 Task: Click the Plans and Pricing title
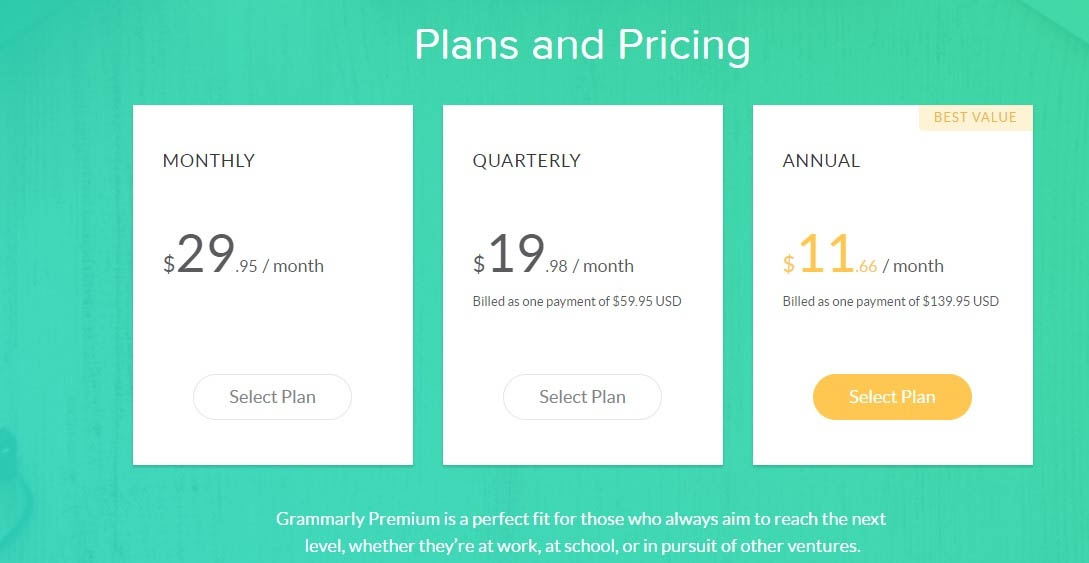(582, 44)
